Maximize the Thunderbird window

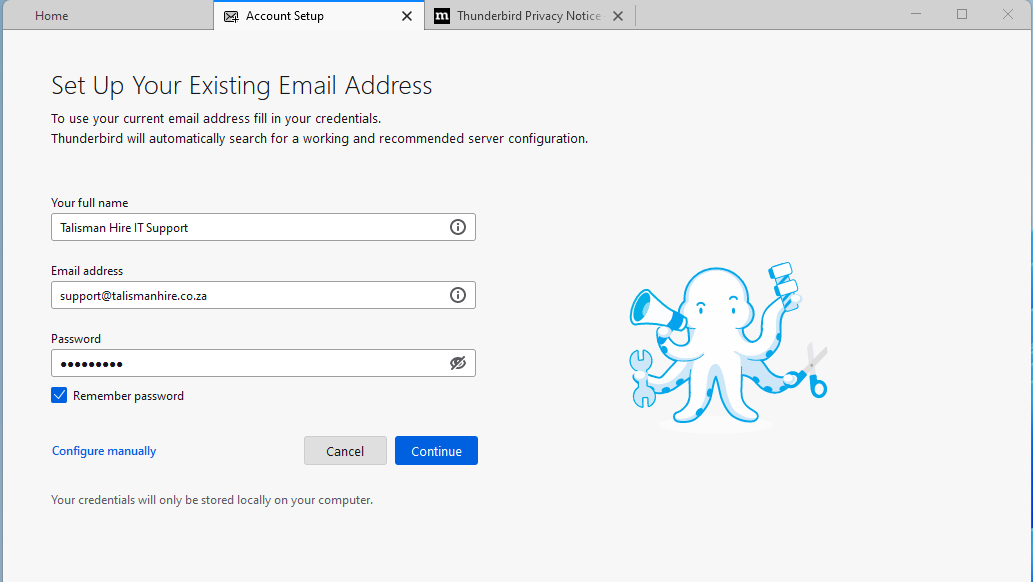click(962, 15)
